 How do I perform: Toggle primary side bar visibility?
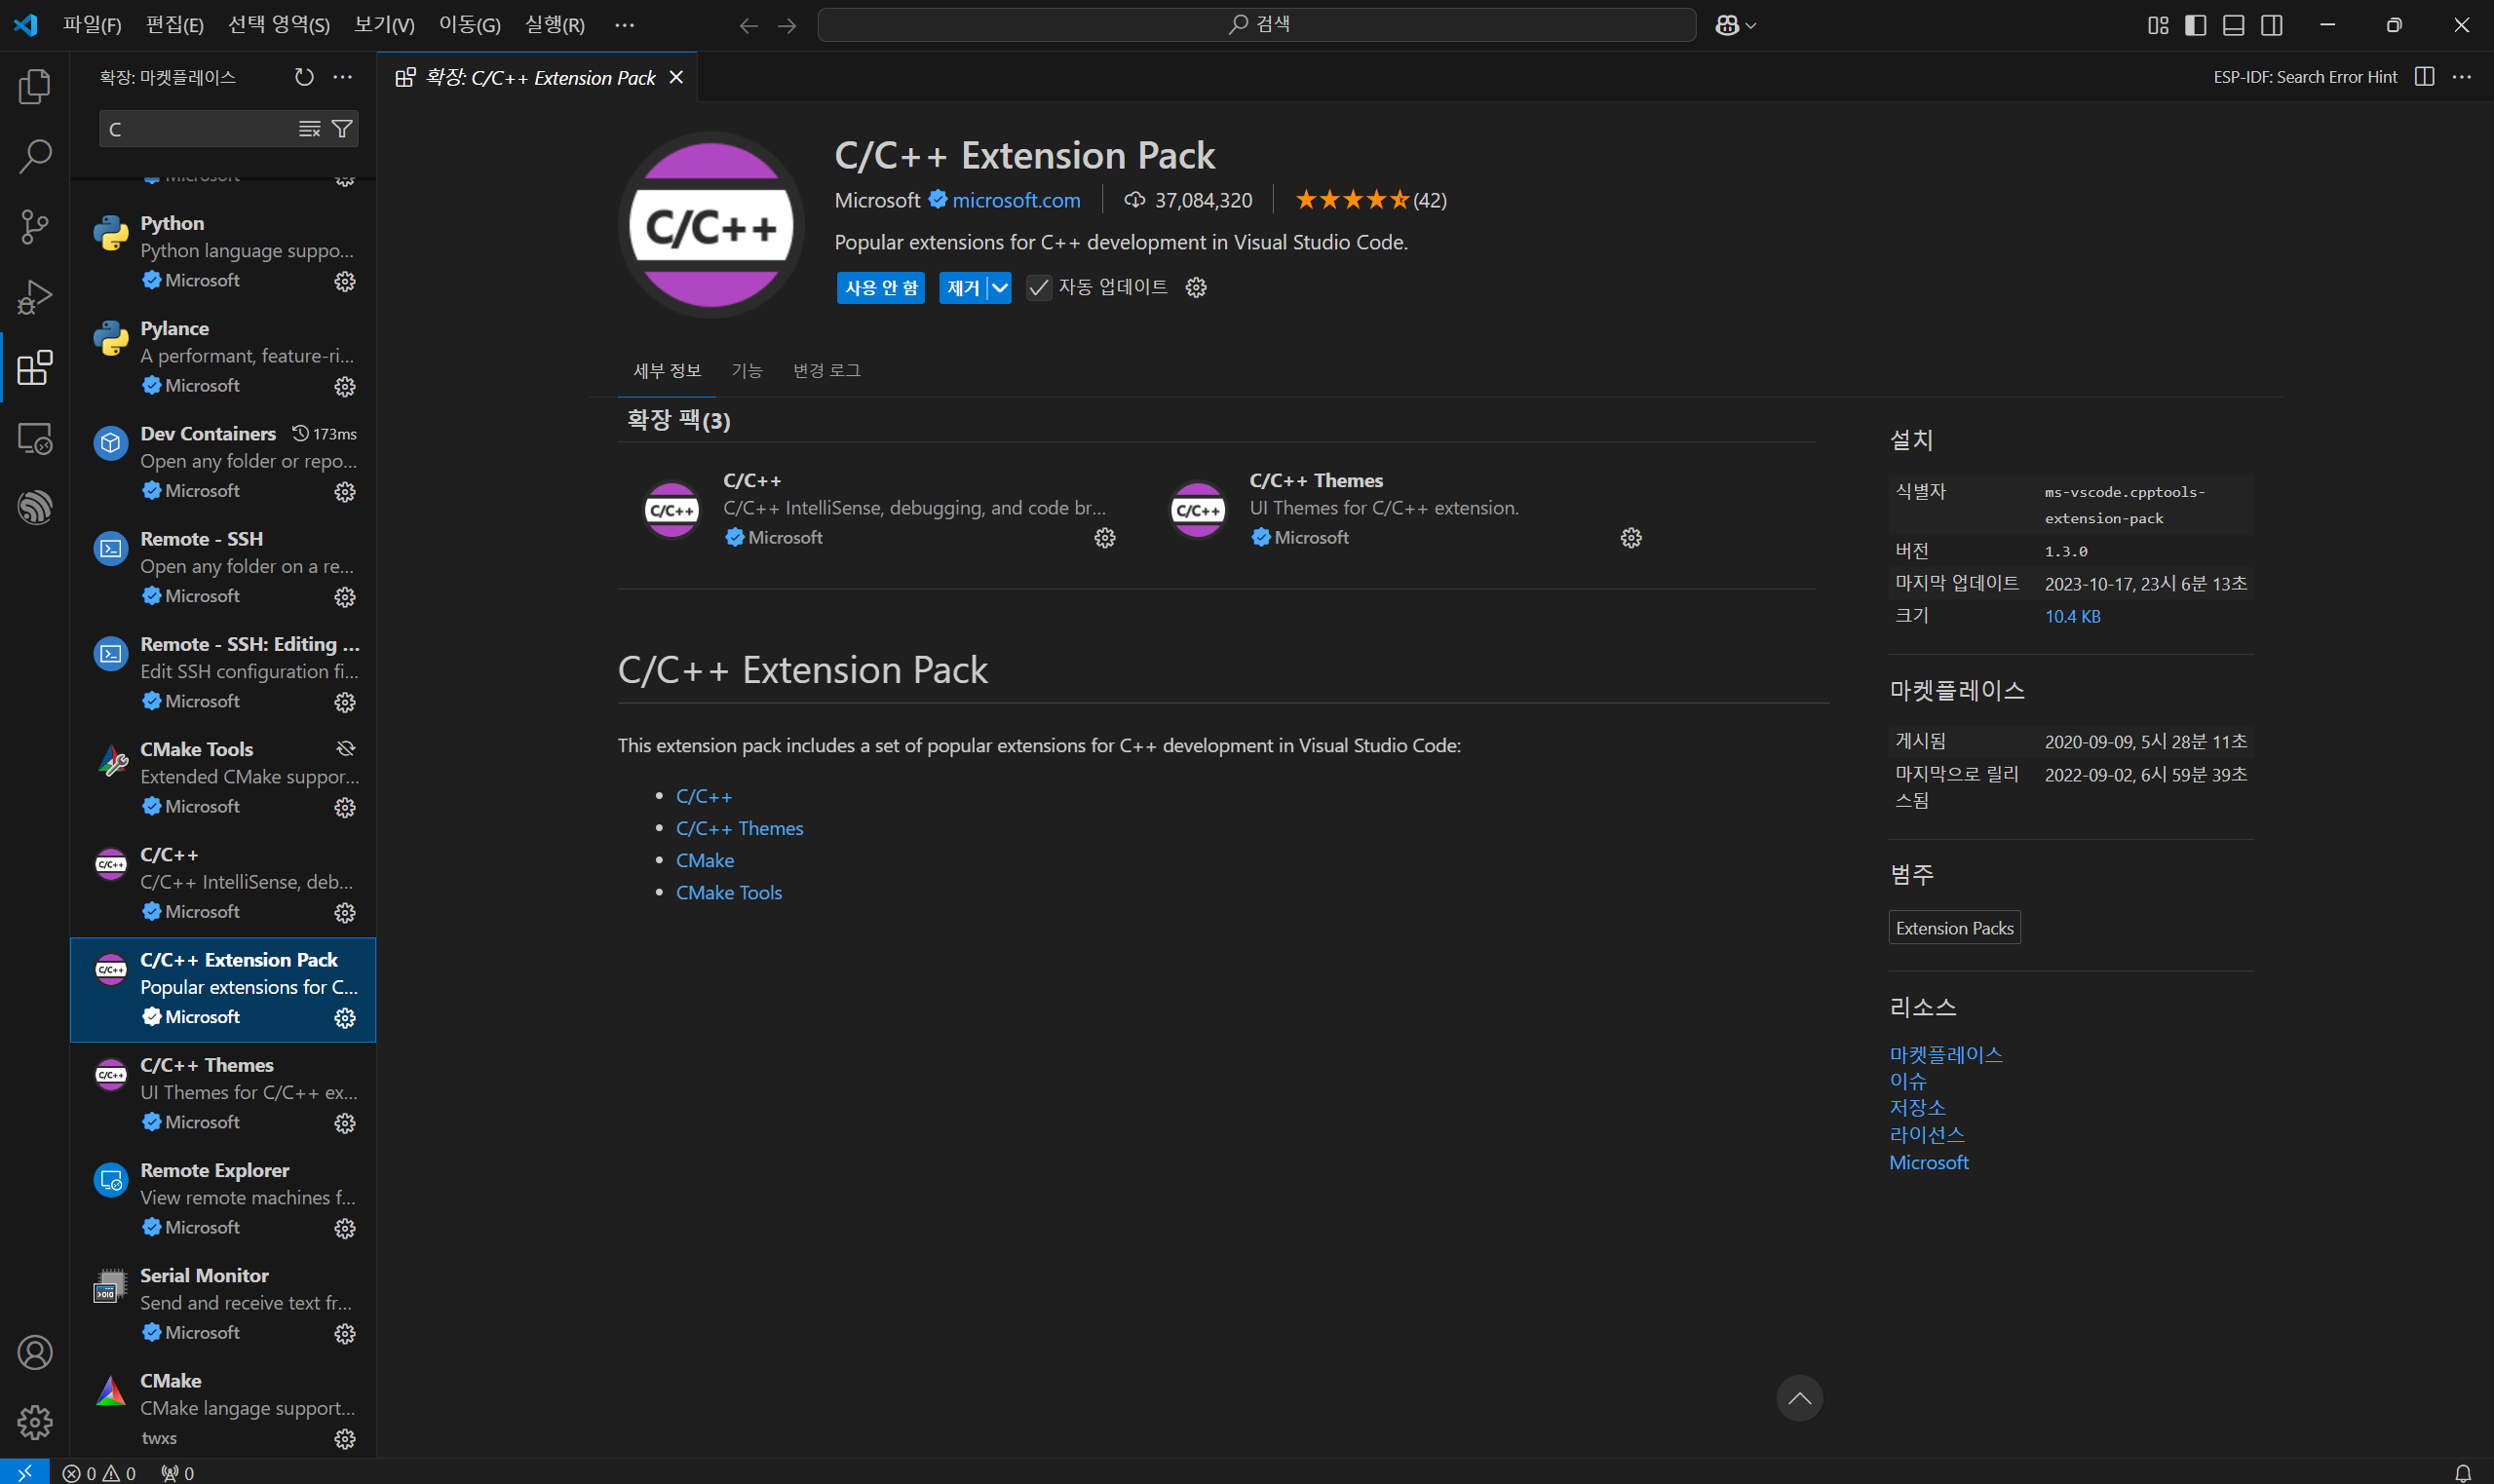click(2196, 25)
